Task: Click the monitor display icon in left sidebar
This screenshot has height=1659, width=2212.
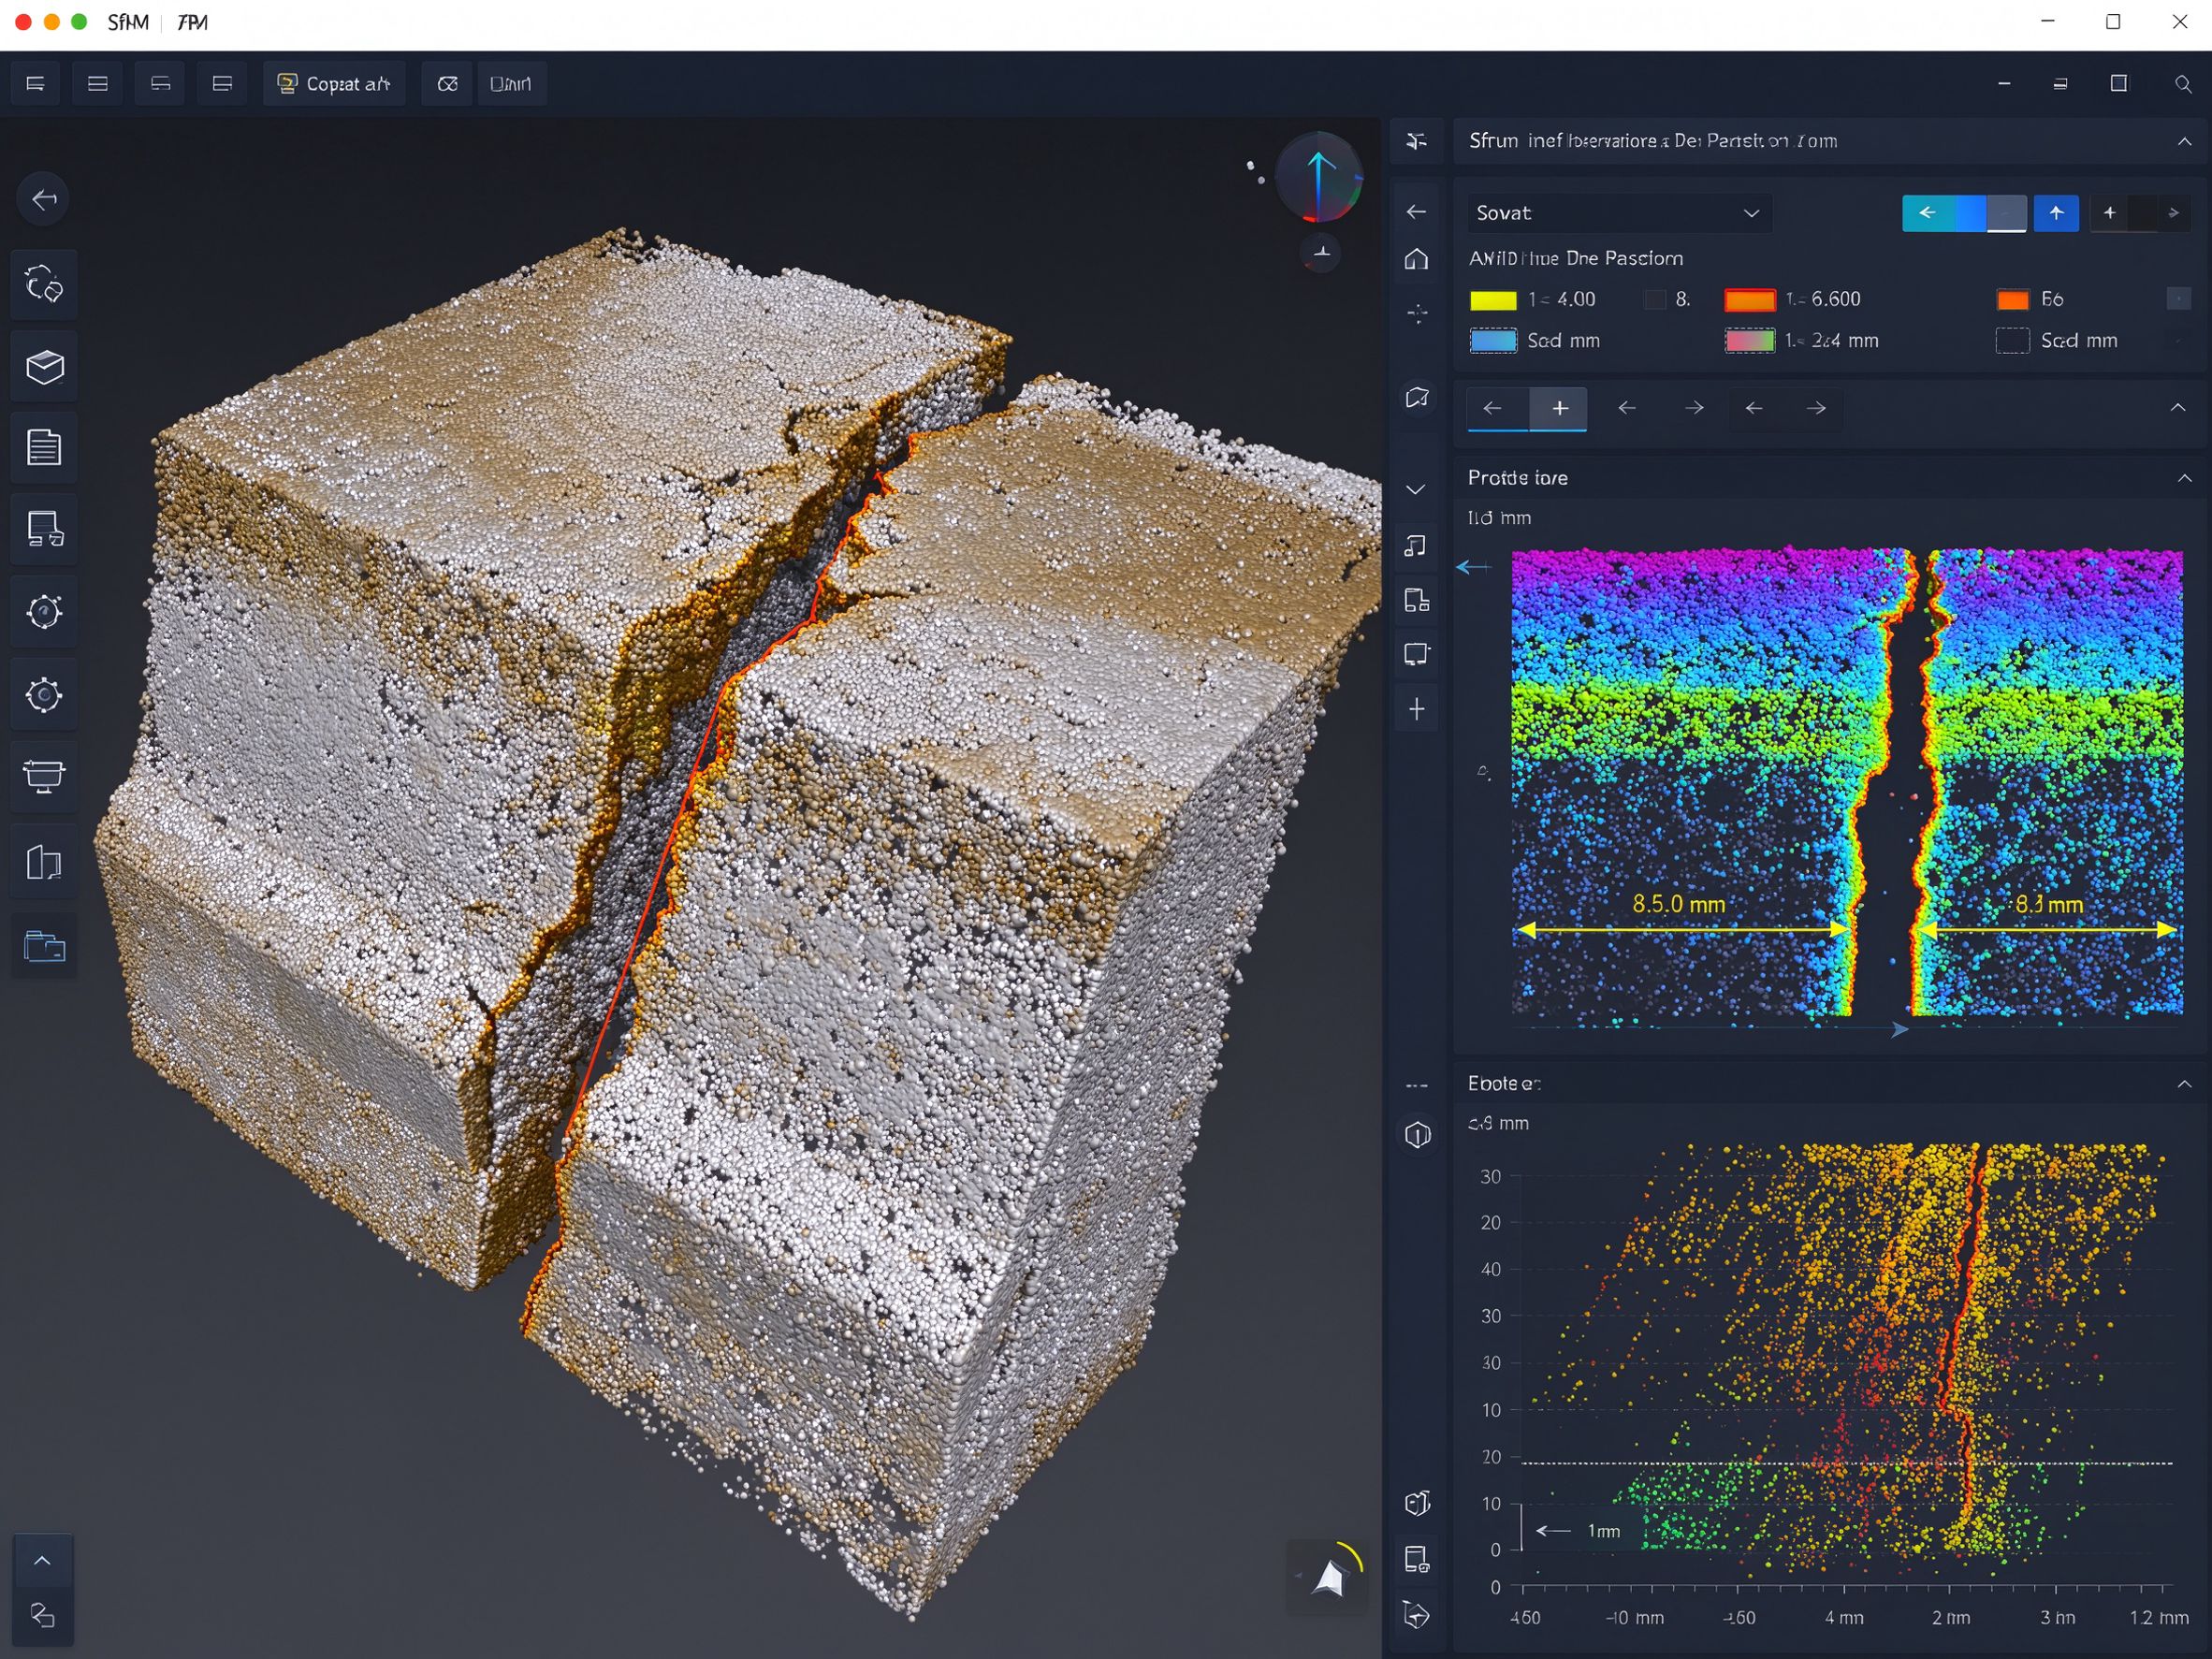Action: tap(44, 775)
